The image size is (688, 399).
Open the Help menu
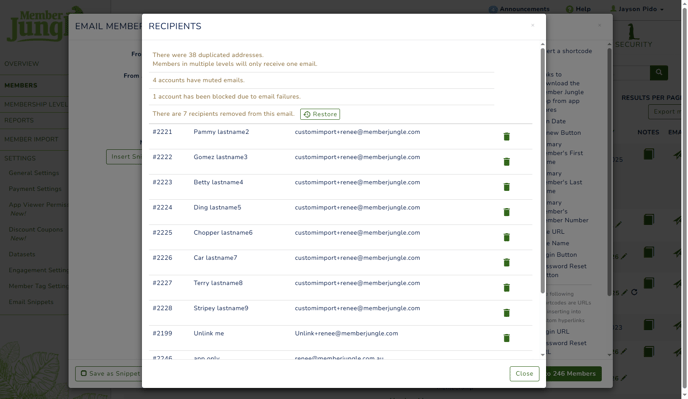click(578, 9)
